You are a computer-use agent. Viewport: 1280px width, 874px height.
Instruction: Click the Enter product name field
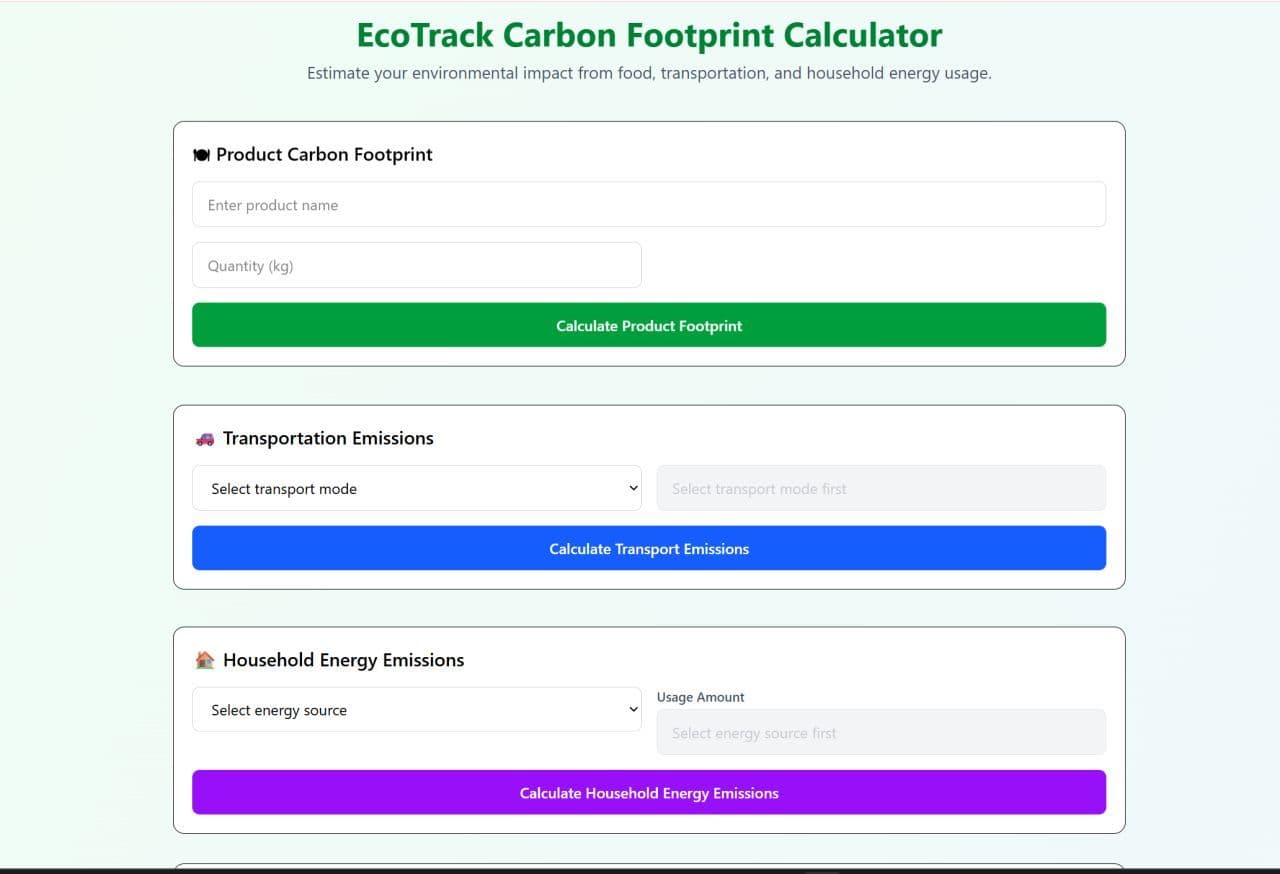click(x=649, y=205)
